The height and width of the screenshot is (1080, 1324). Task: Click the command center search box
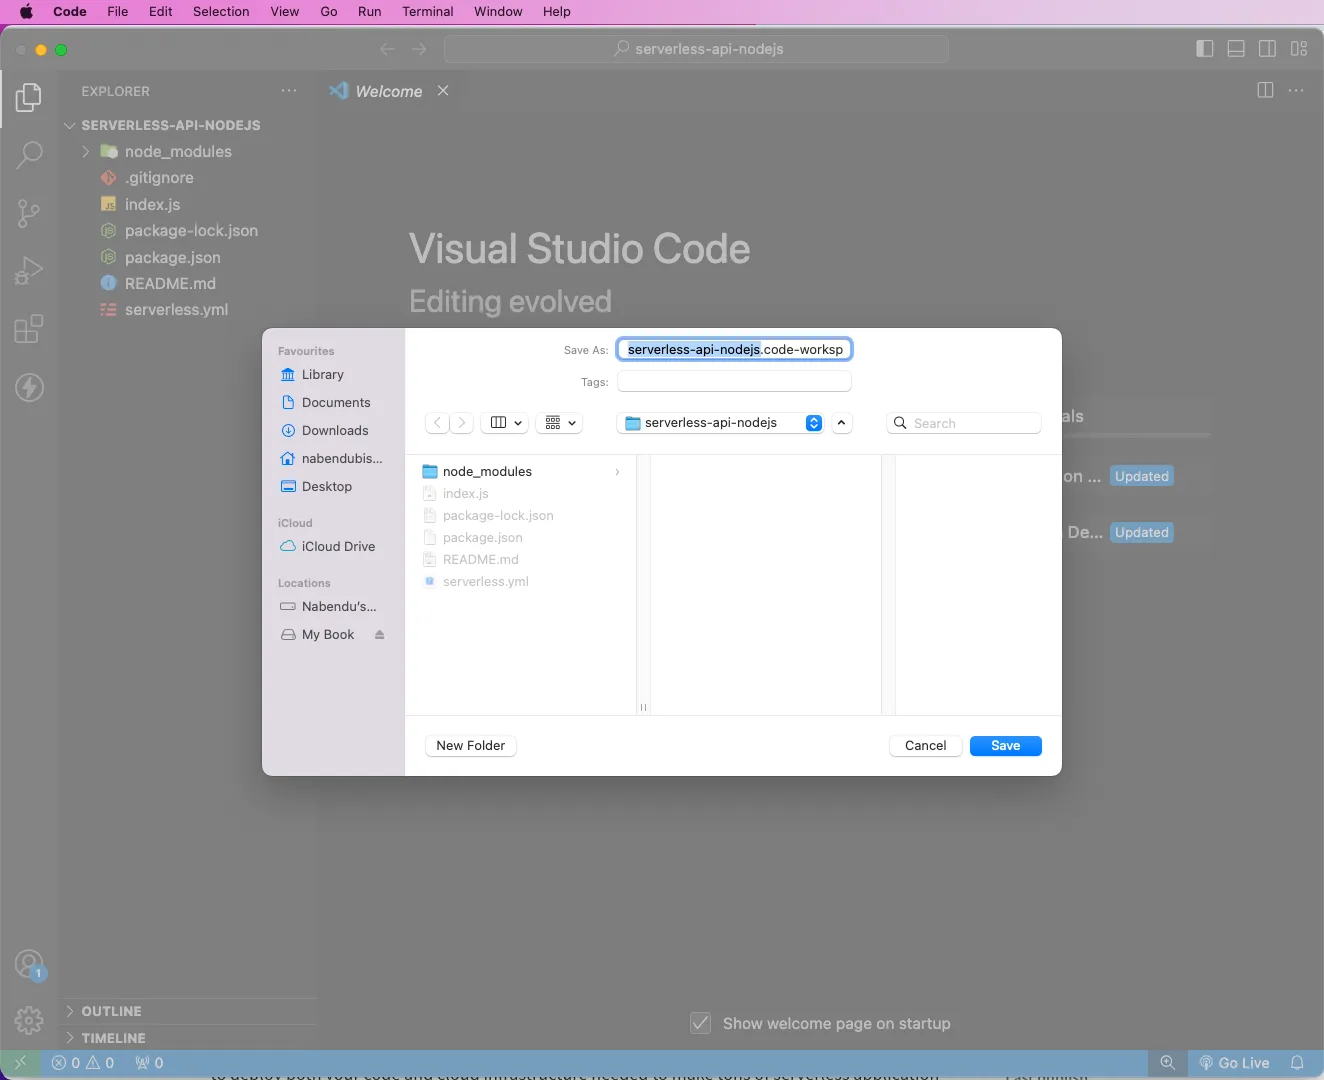click(696, 49)
